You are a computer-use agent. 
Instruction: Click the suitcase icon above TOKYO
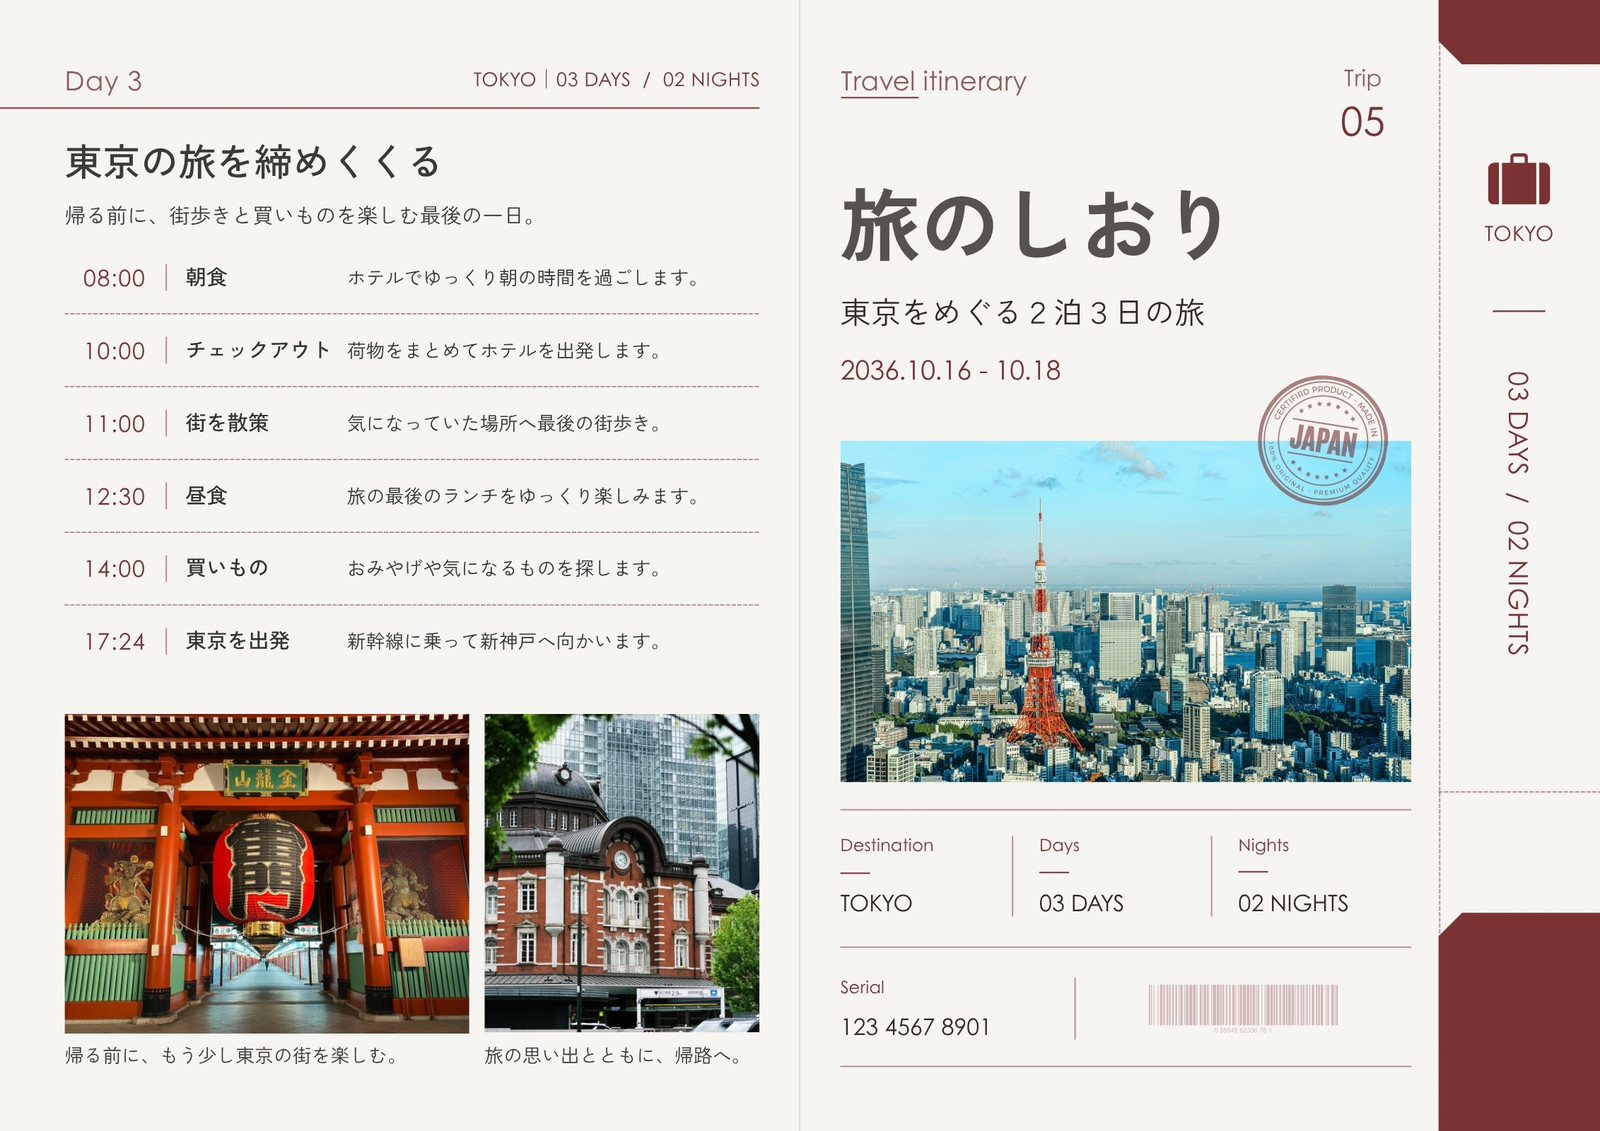[x=1518, y=179]
